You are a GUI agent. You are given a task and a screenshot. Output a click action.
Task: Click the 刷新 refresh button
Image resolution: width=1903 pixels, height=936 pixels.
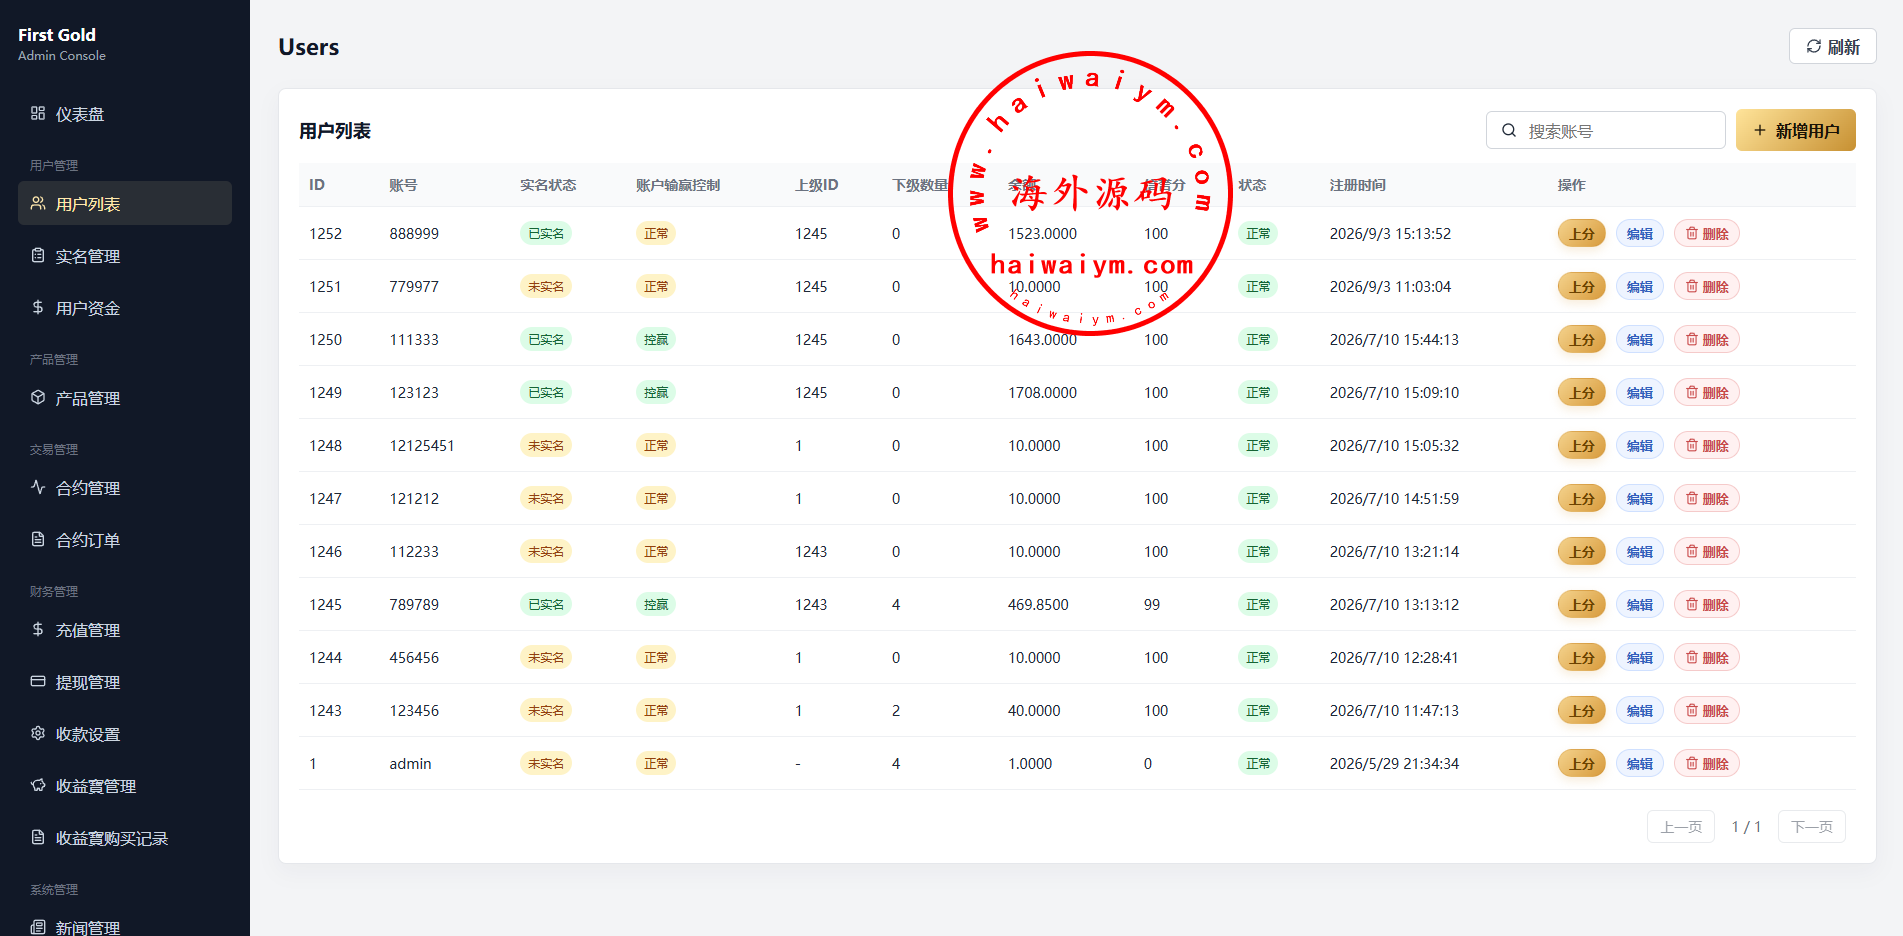(1832, 47)
